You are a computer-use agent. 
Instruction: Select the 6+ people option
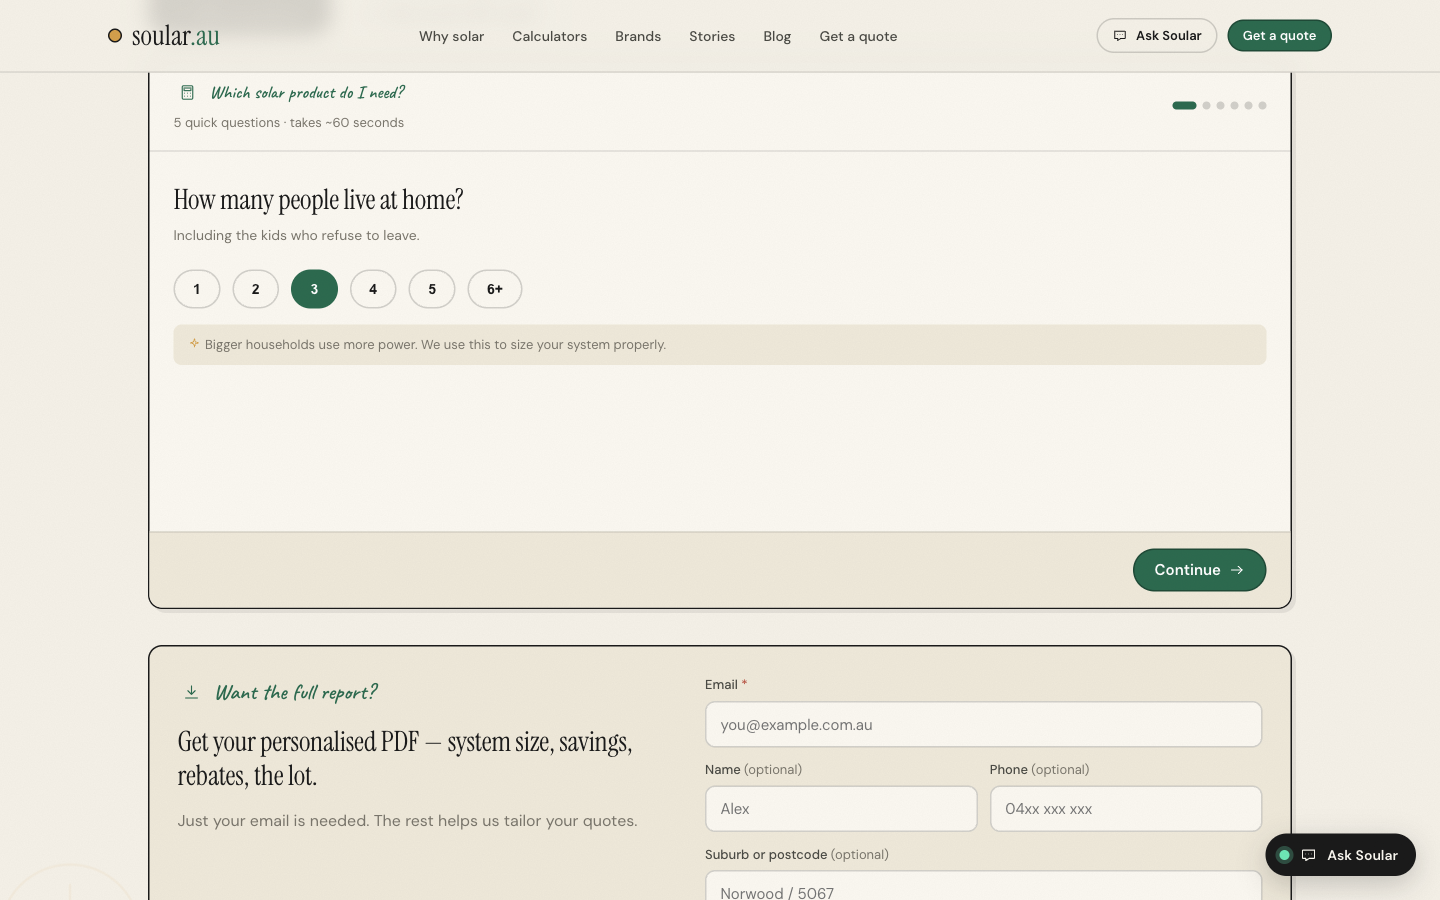coord(495,289)
